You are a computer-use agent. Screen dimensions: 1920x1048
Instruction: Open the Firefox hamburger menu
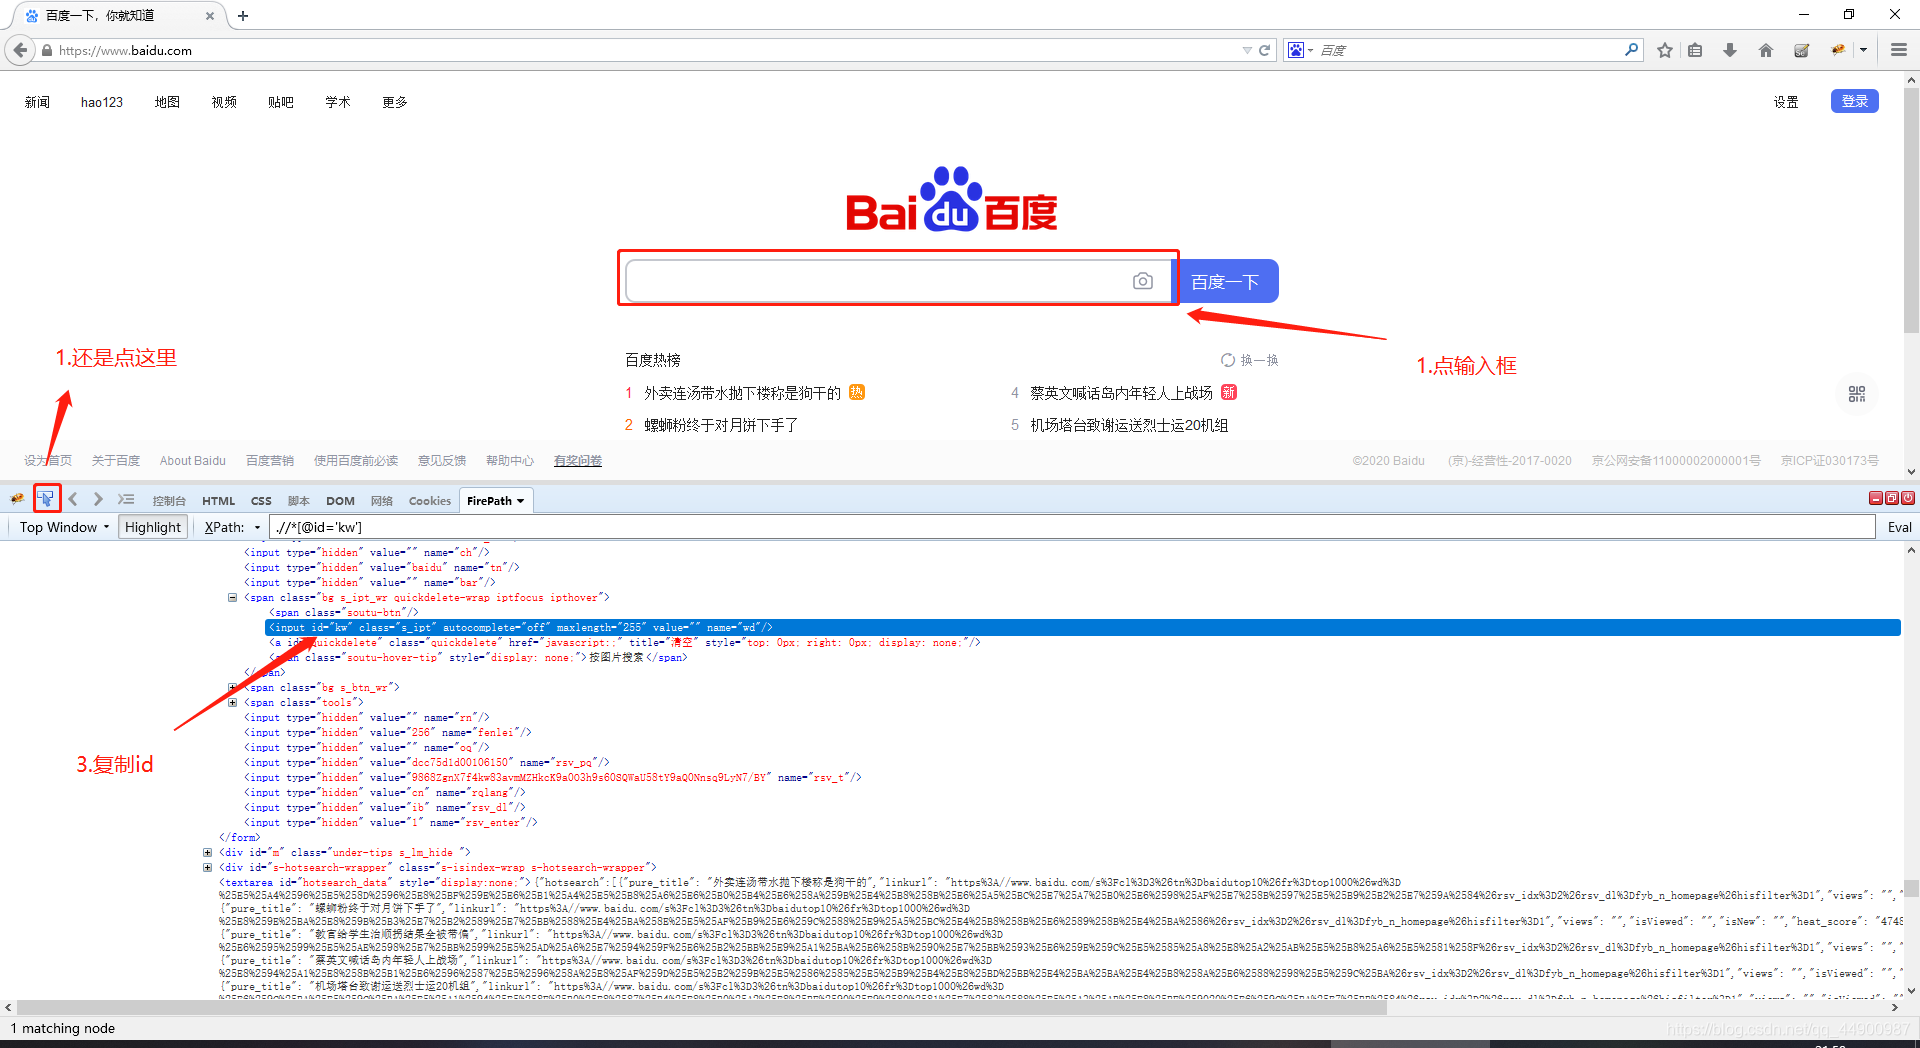click(1898, 50)
